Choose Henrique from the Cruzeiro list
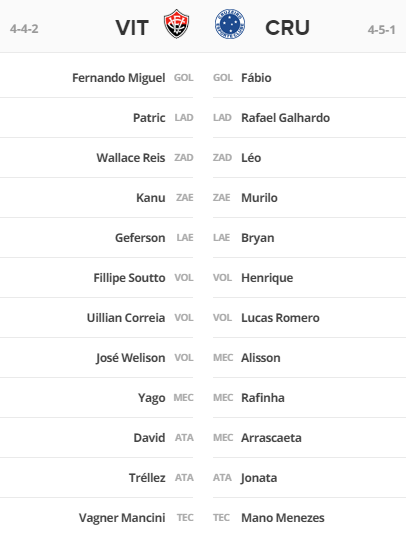Viewport: 406px width, 536px height. [267, 278]
